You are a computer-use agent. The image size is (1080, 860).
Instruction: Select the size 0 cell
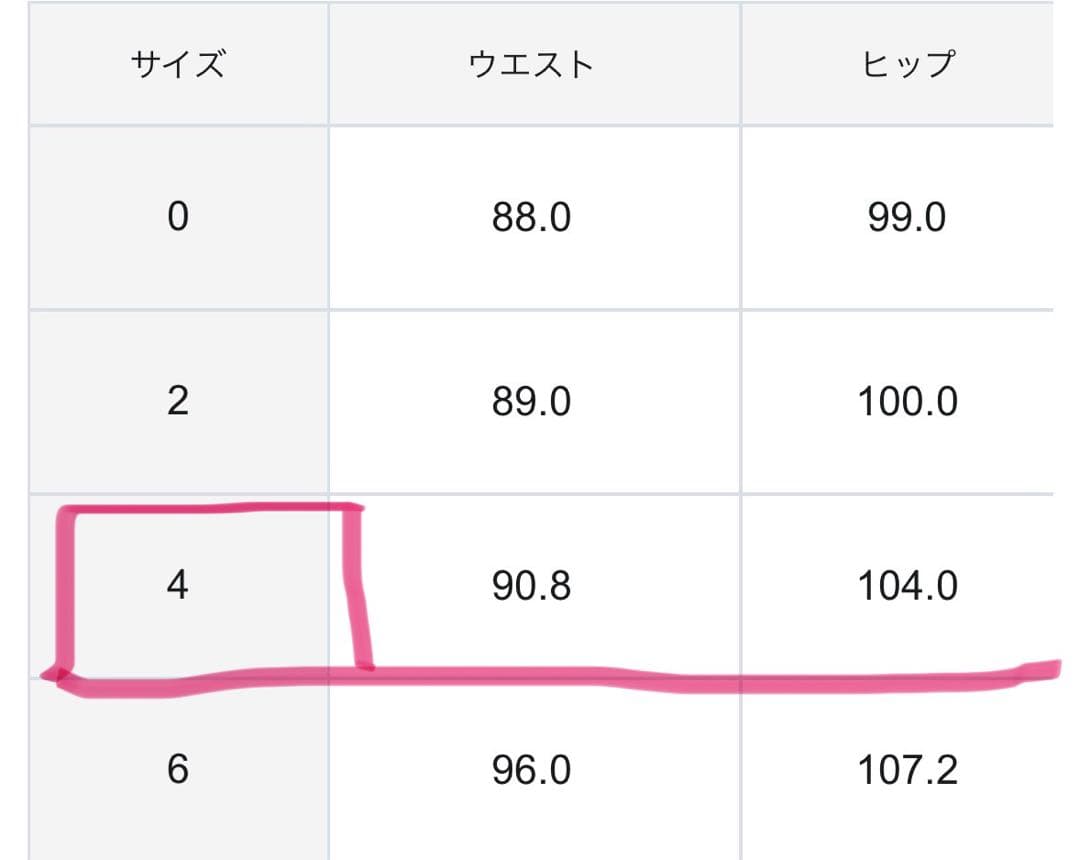177,217
